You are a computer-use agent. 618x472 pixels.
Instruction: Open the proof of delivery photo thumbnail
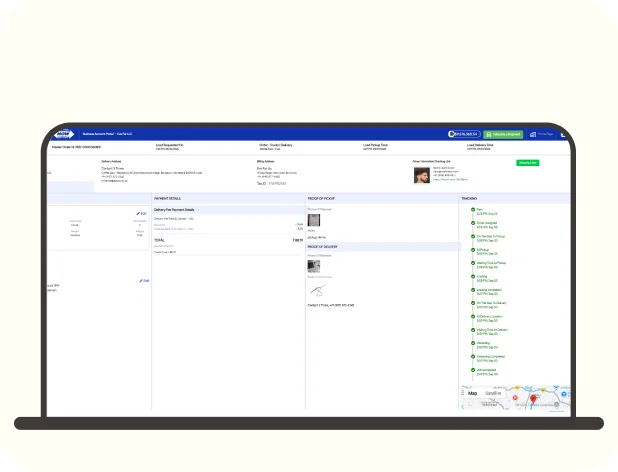(314, 266)
